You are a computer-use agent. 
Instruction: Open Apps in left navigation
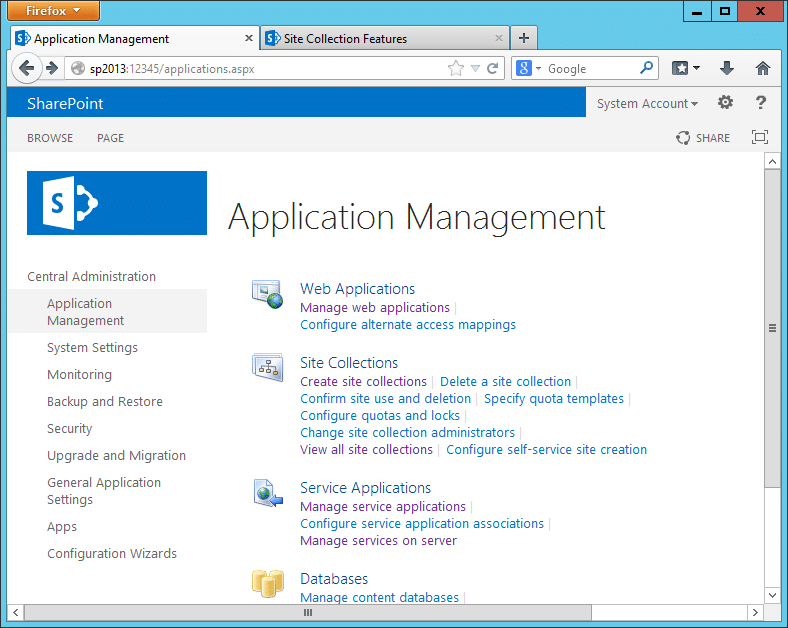(x=62, y=527)
